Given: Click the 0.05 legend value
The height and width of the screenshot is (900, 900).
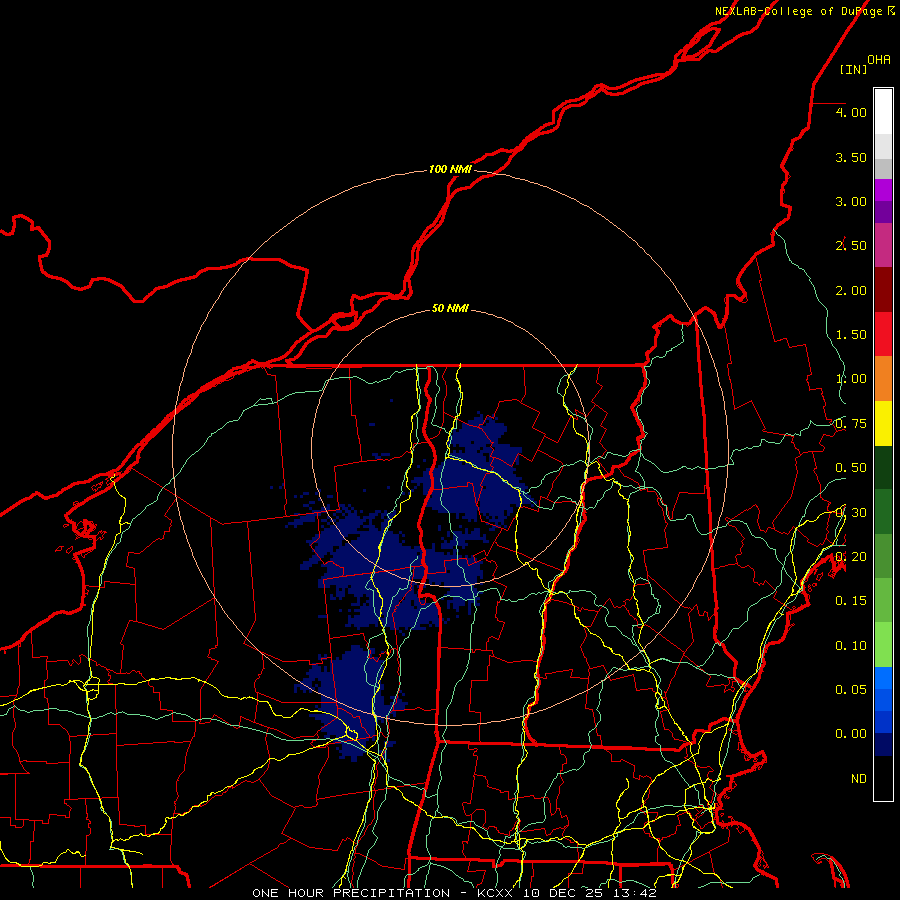Looking at the screenshot, I should (x=851, y=689).
